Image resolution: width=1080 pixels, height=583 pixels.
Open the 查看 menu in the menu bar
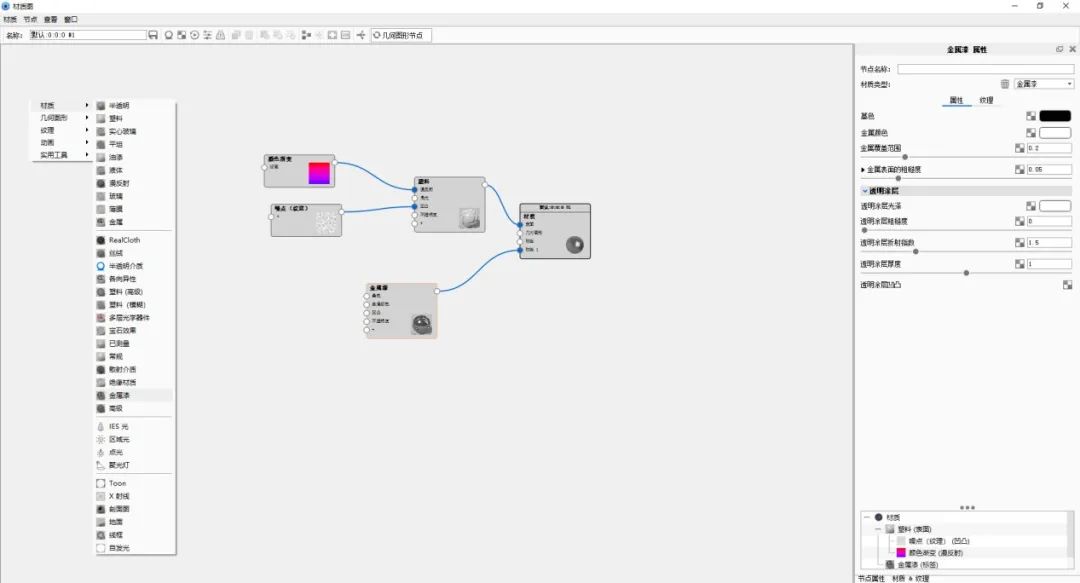pyautogui.click(x=51, y=19)
